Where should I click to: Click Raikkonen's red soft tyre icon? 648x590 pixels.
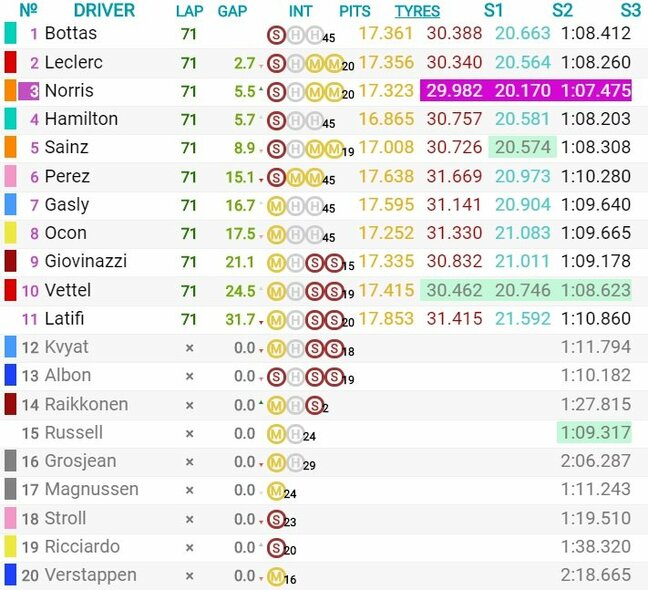pyautogui.click(x=314, y=405)
